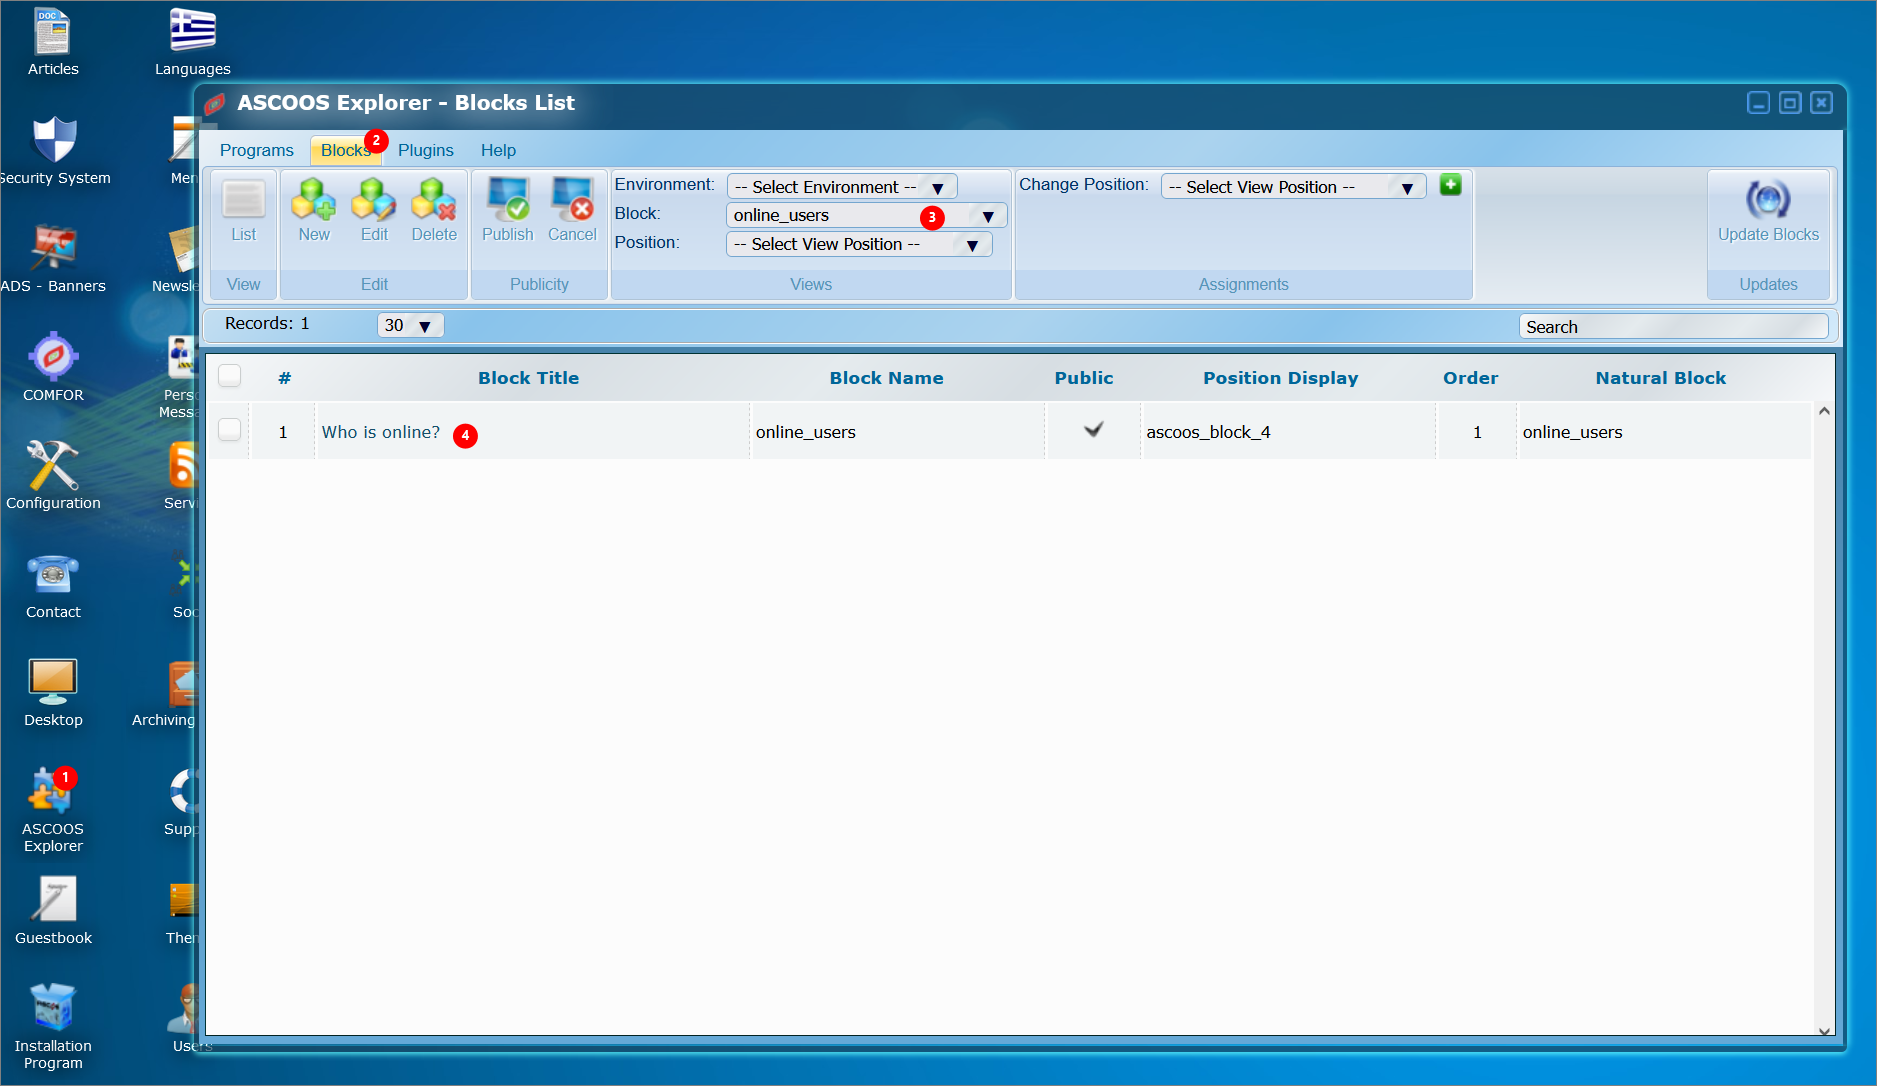The width and height of the screenshot is (1877, 1086).
Task: Open the Block dropdown showing online_users
Action: [x=866, y=216]
